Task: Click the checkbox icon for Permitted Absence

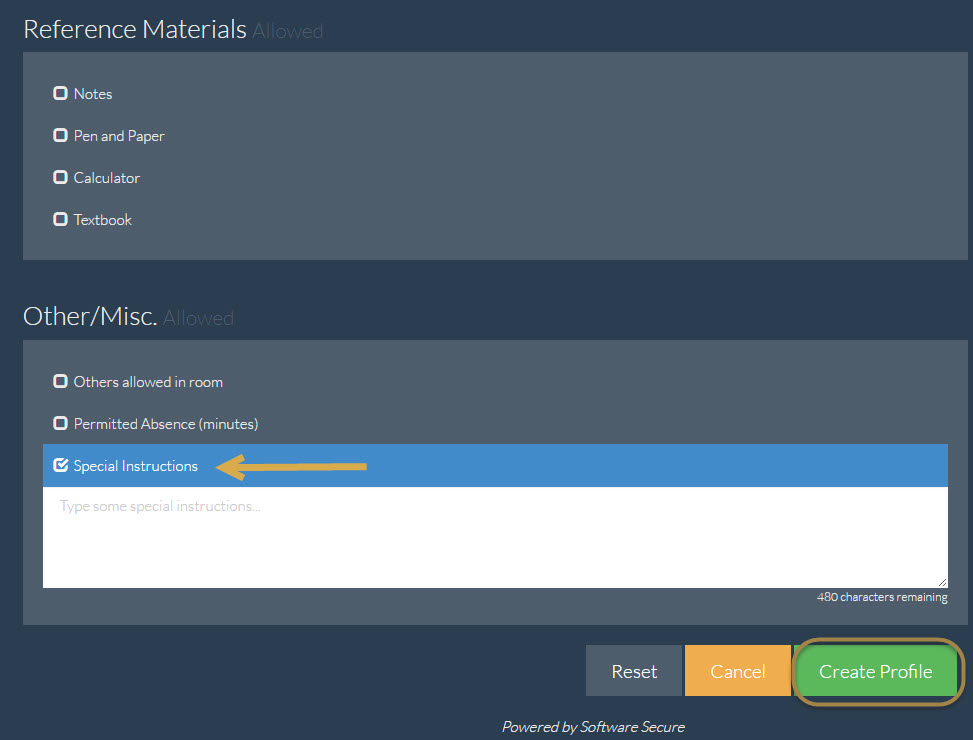Action: (x=60, y=423)
